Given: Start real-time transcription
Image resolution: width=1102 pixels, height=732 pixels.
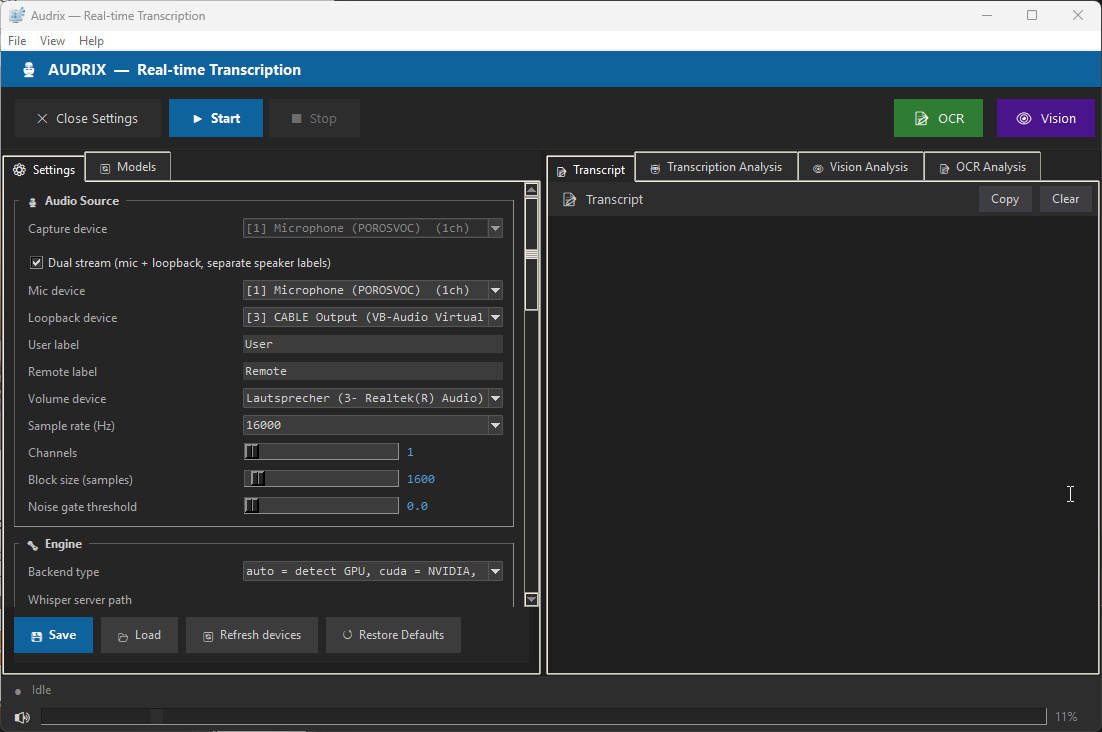Looking at the screenshot, I should pos(216,118).
